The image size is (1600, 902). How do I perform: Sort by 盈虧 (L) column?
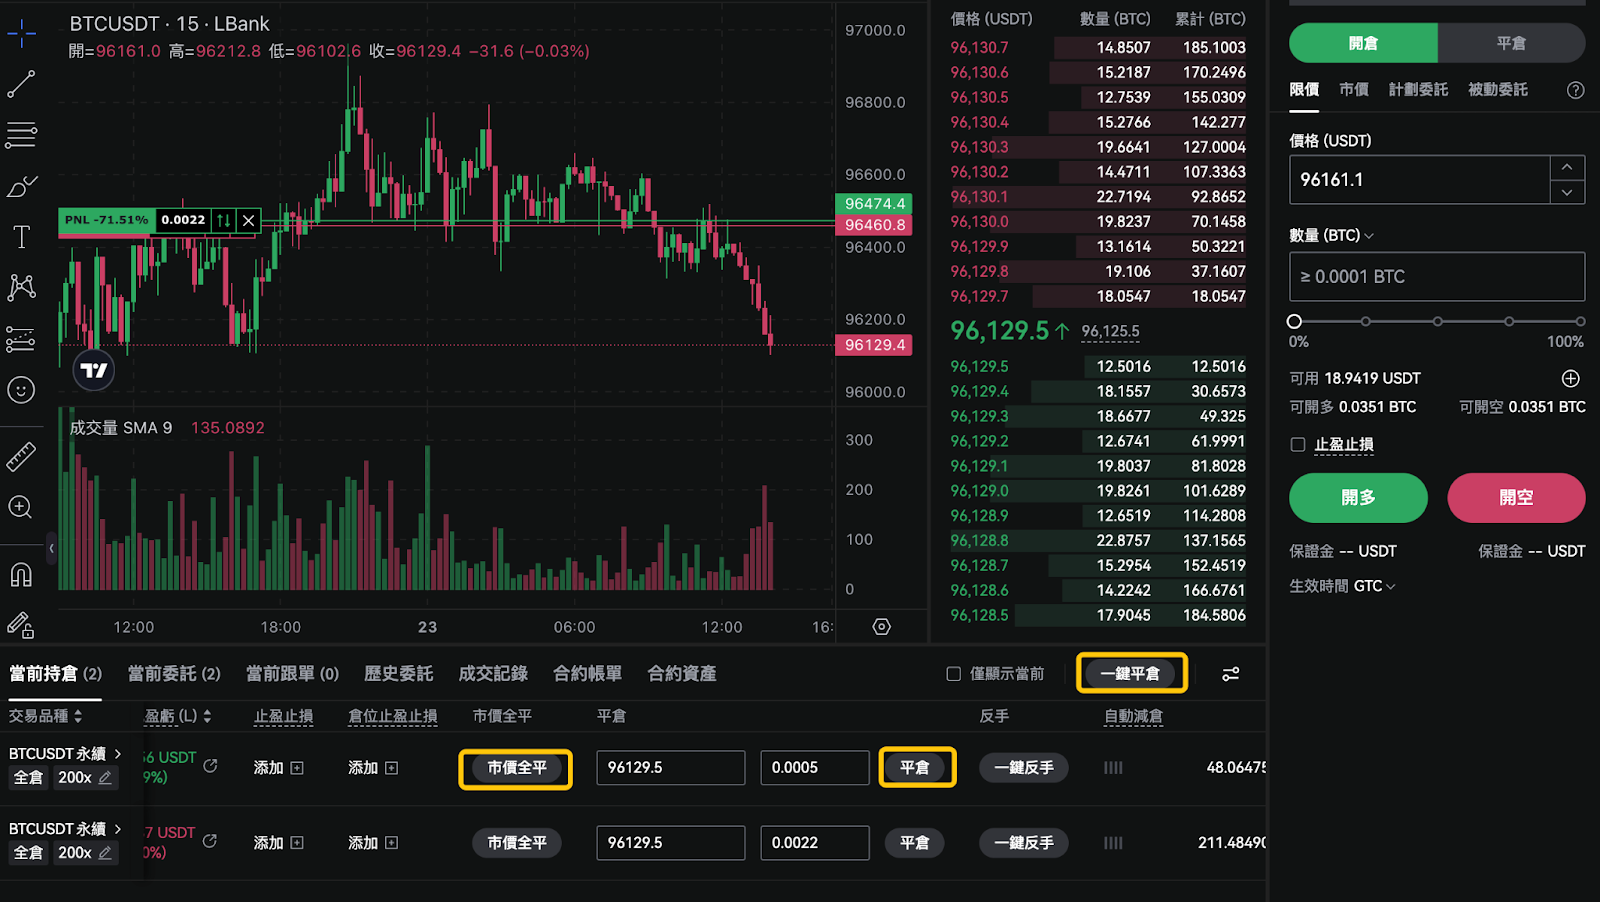pos(178,716)
